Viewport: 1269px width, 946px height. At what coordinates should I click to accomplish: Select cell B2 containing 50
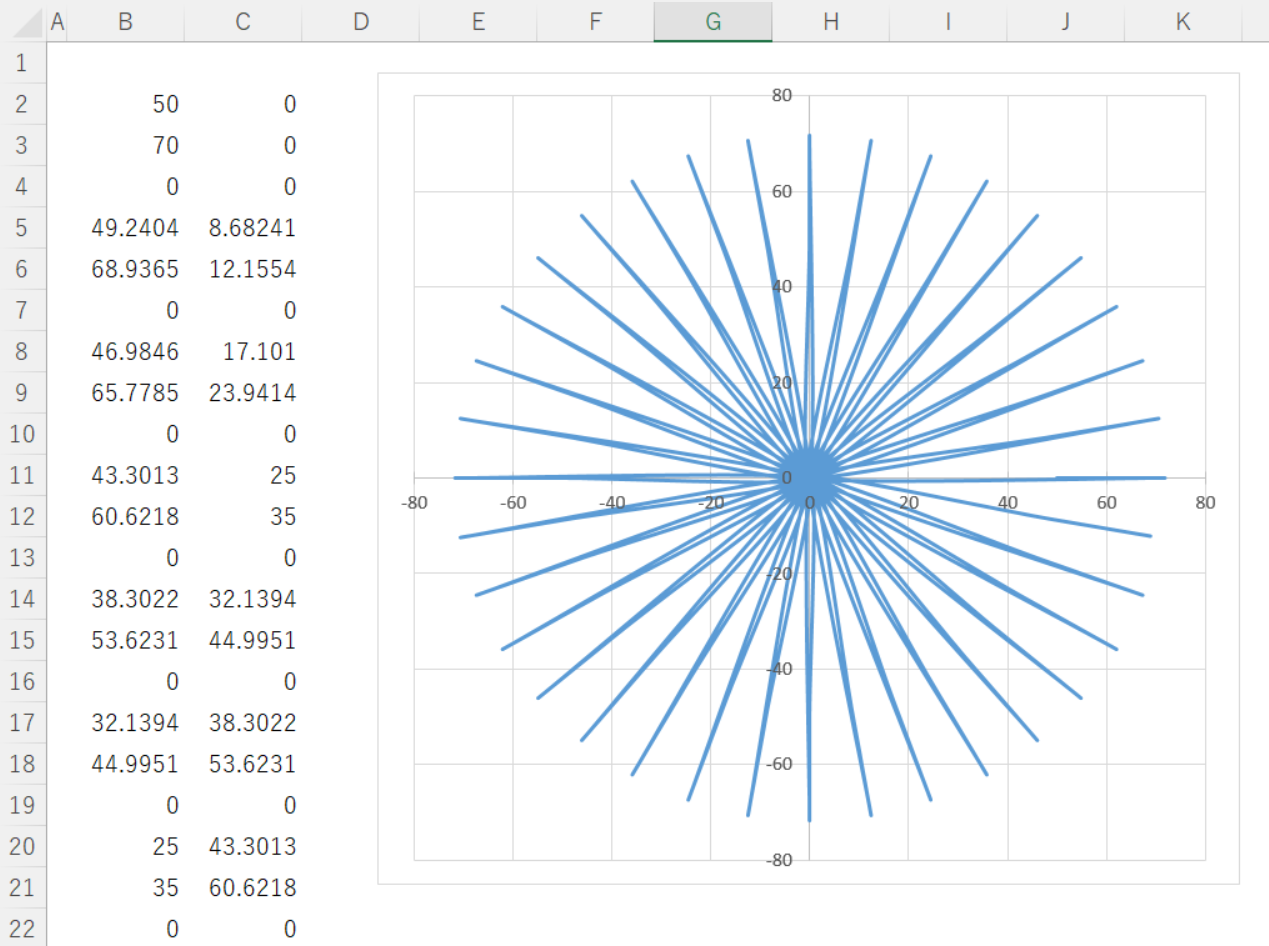125,104
